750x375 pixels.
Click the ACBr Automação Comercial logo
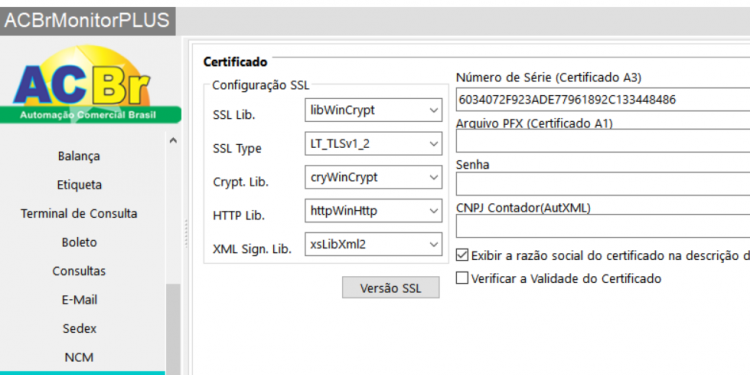point(90,85)
